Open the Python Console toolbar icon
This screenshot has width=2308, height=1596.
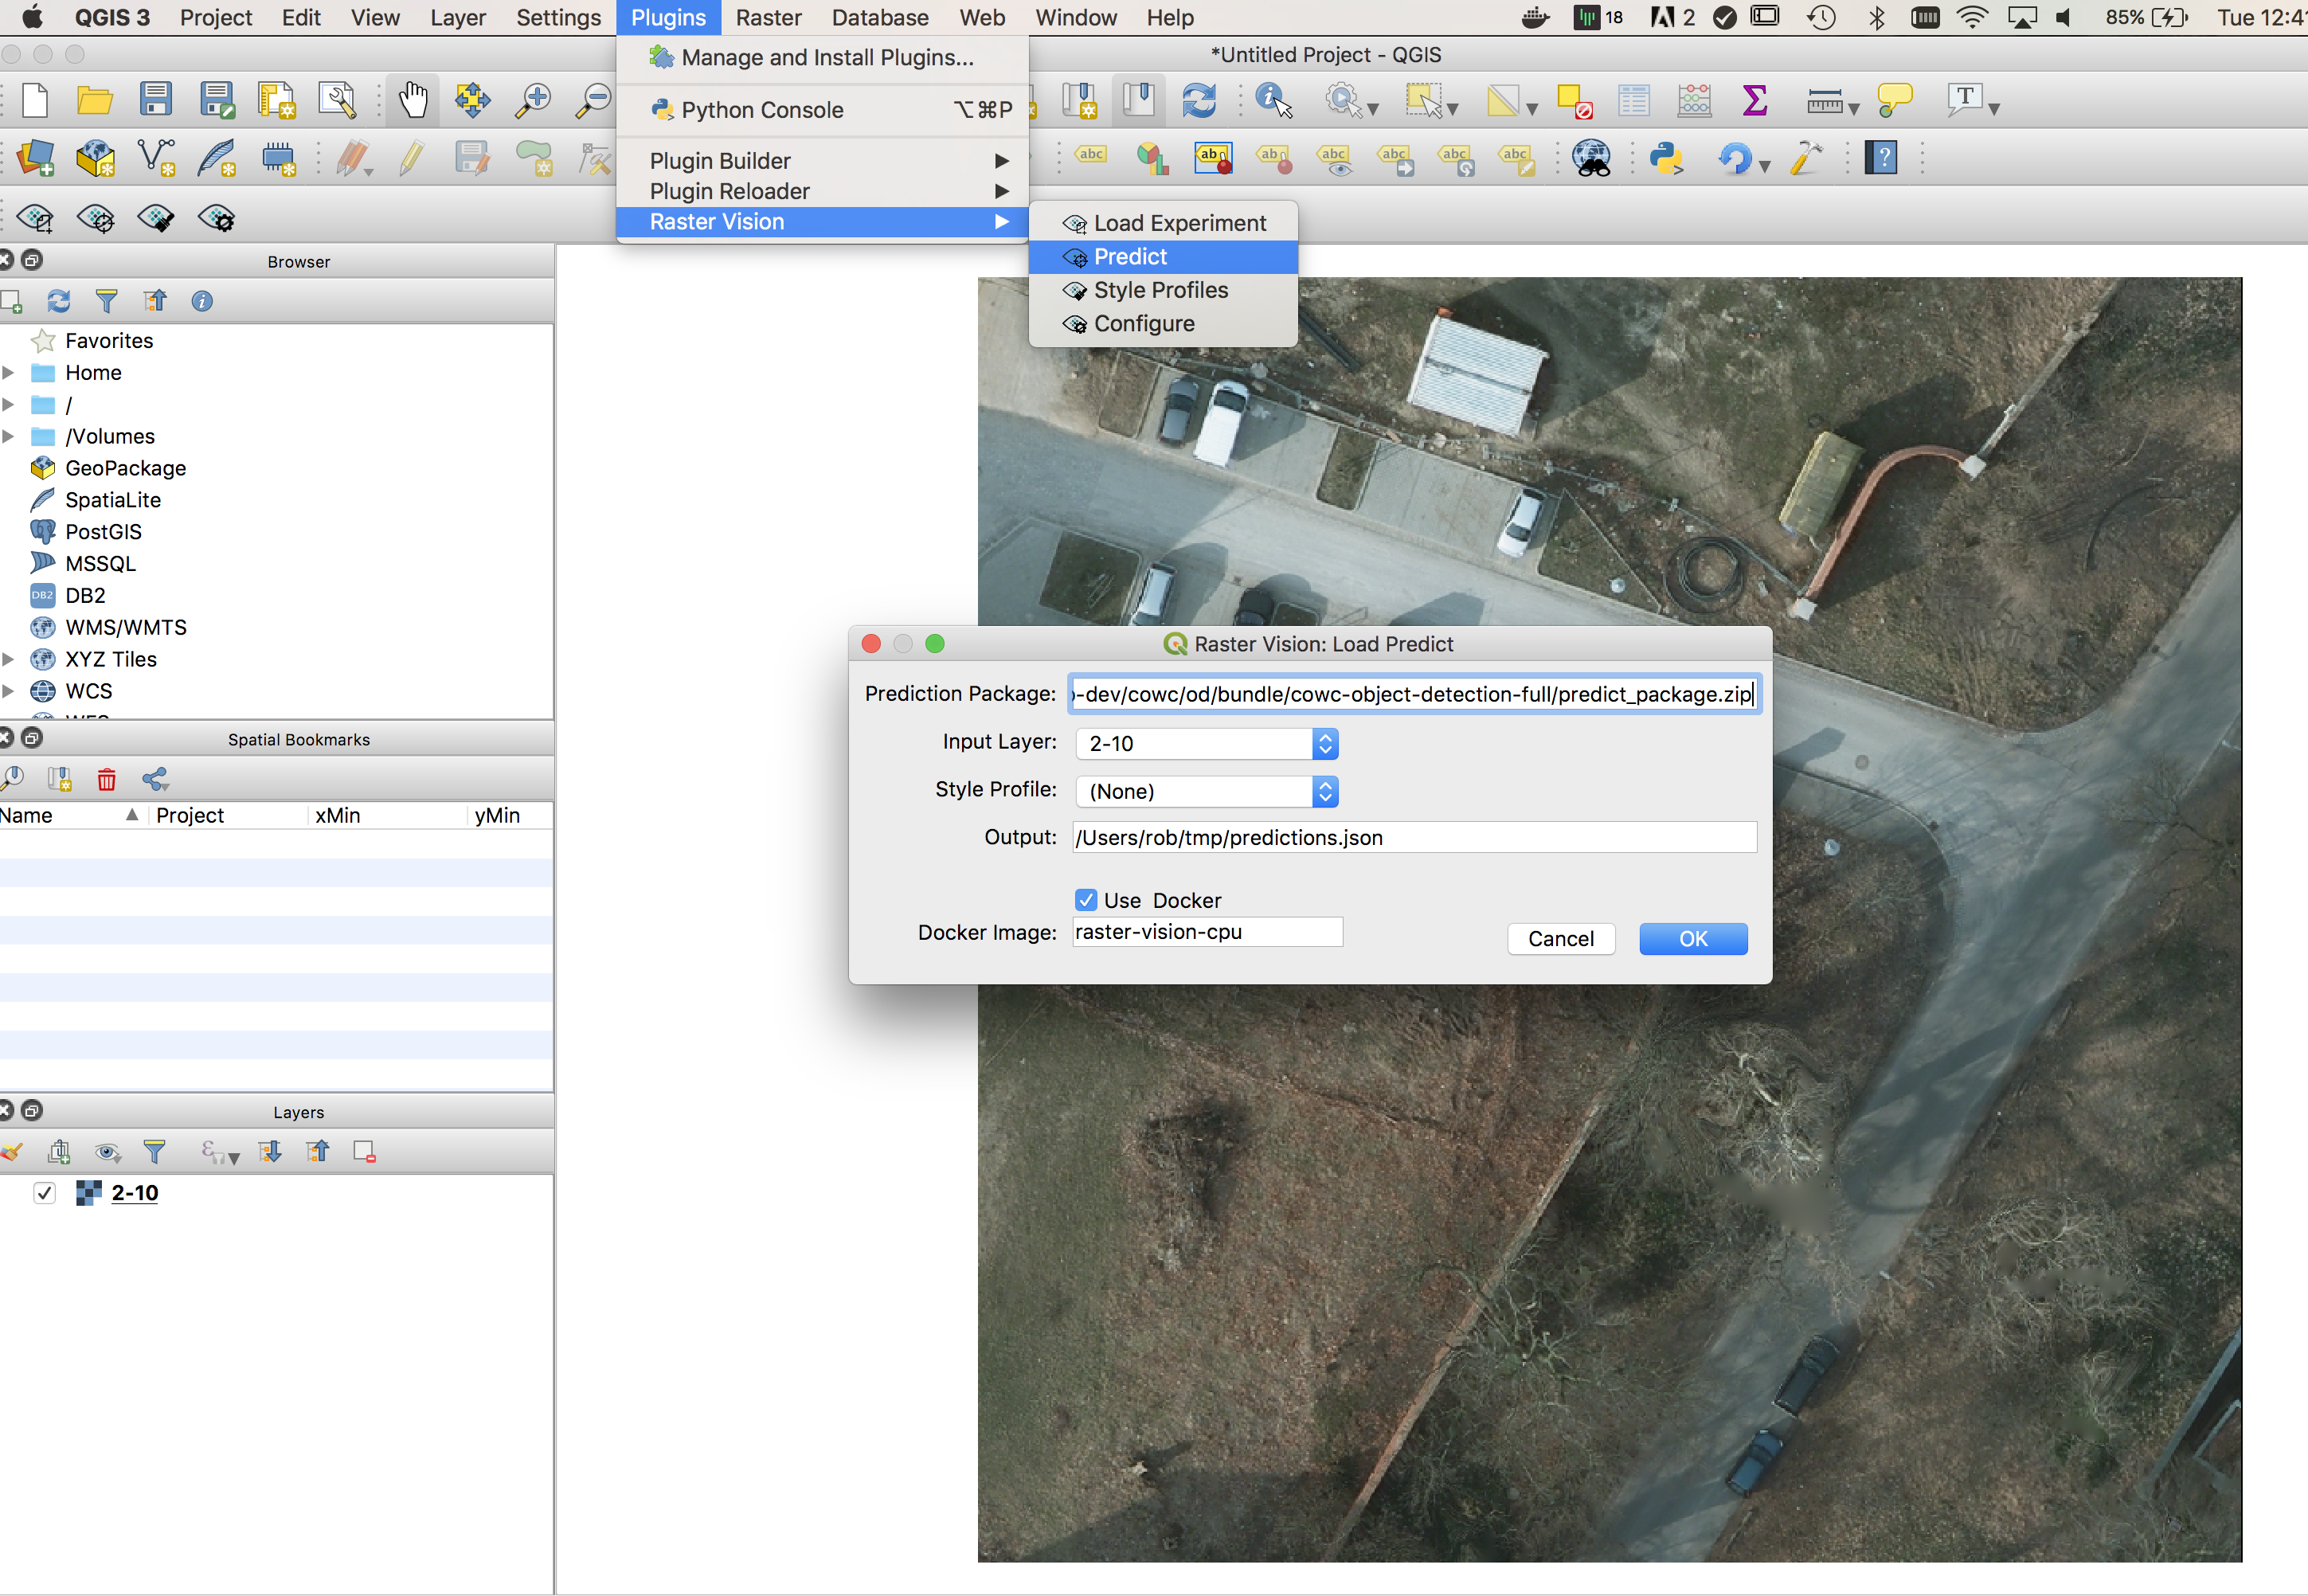coord(1666,158)
